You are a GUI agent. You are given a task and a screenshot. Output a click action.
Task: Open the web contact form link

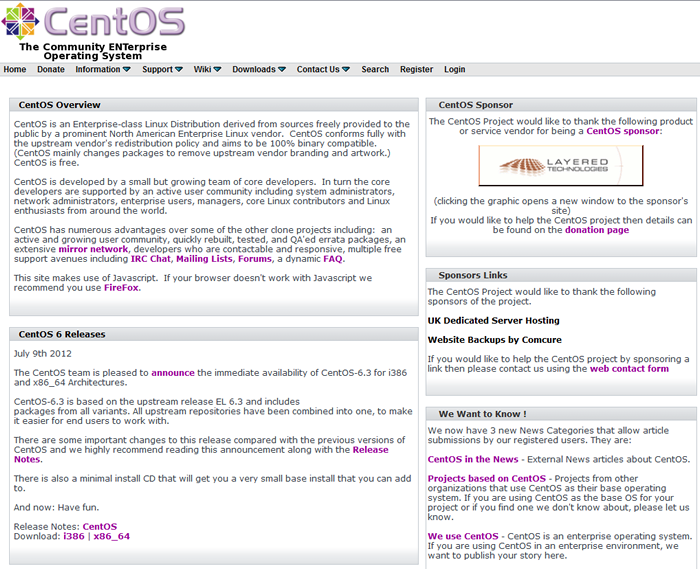(x=629, y=369)
